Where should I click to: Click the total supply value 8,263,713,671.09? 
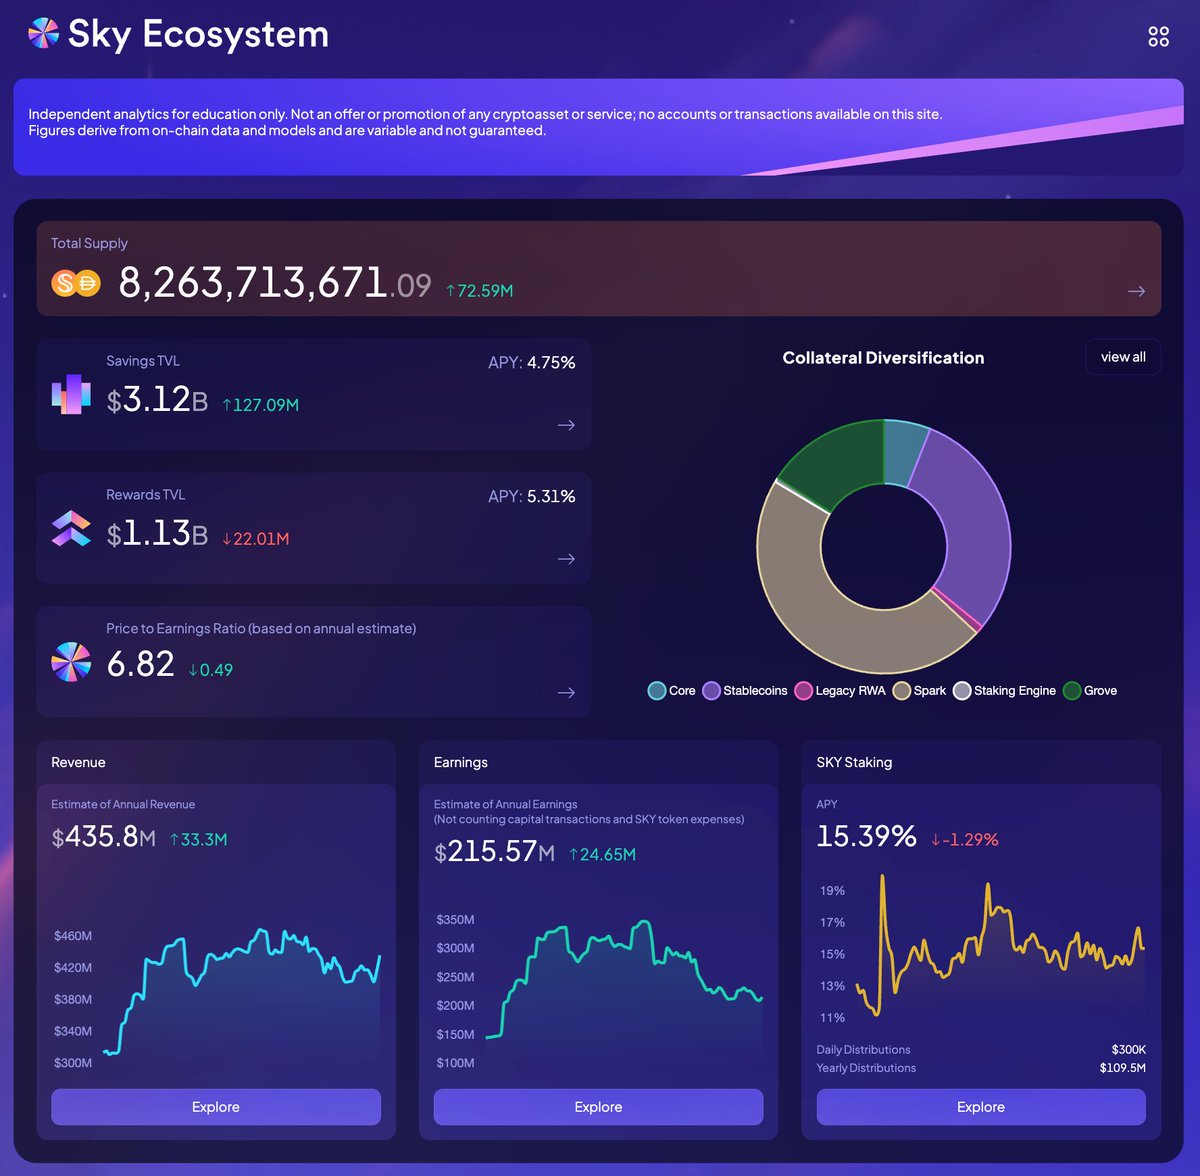274,283
